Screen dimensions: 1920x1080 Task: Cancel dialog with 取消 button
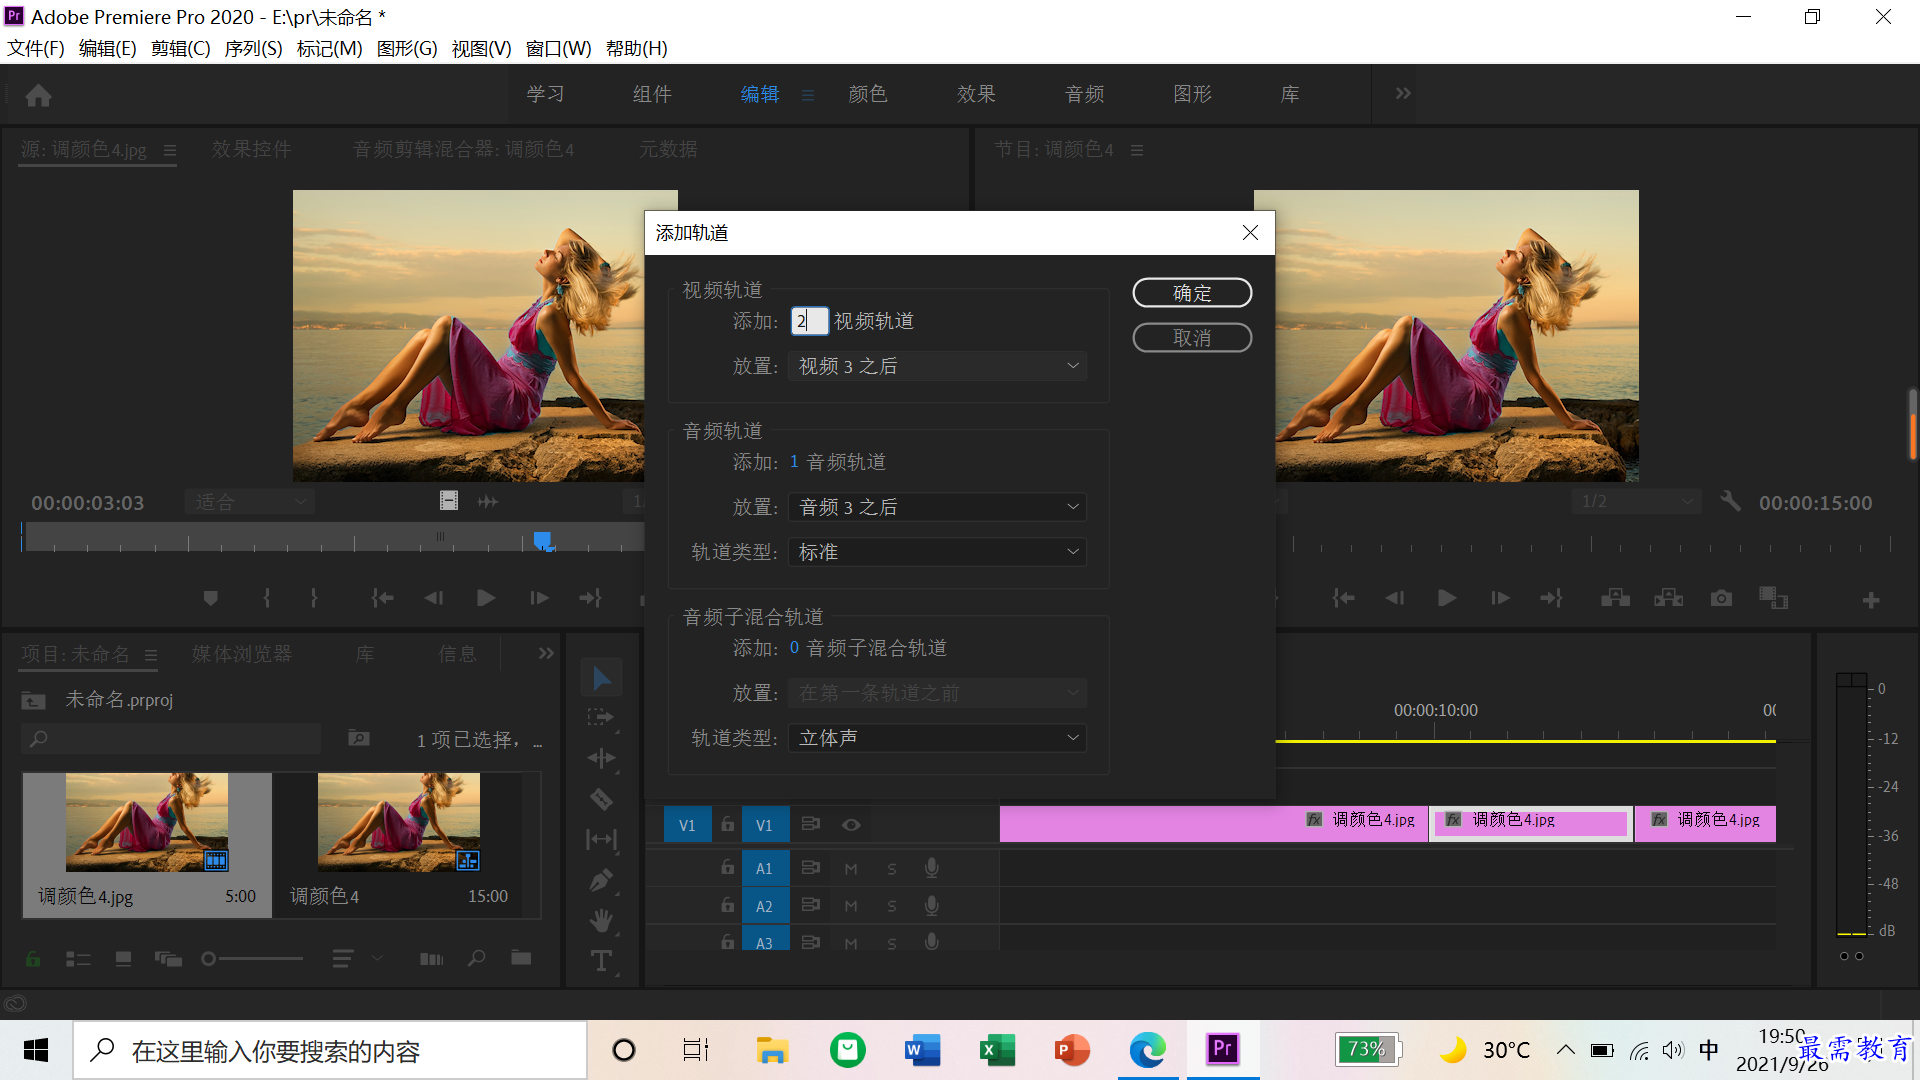coord(1192,338)
